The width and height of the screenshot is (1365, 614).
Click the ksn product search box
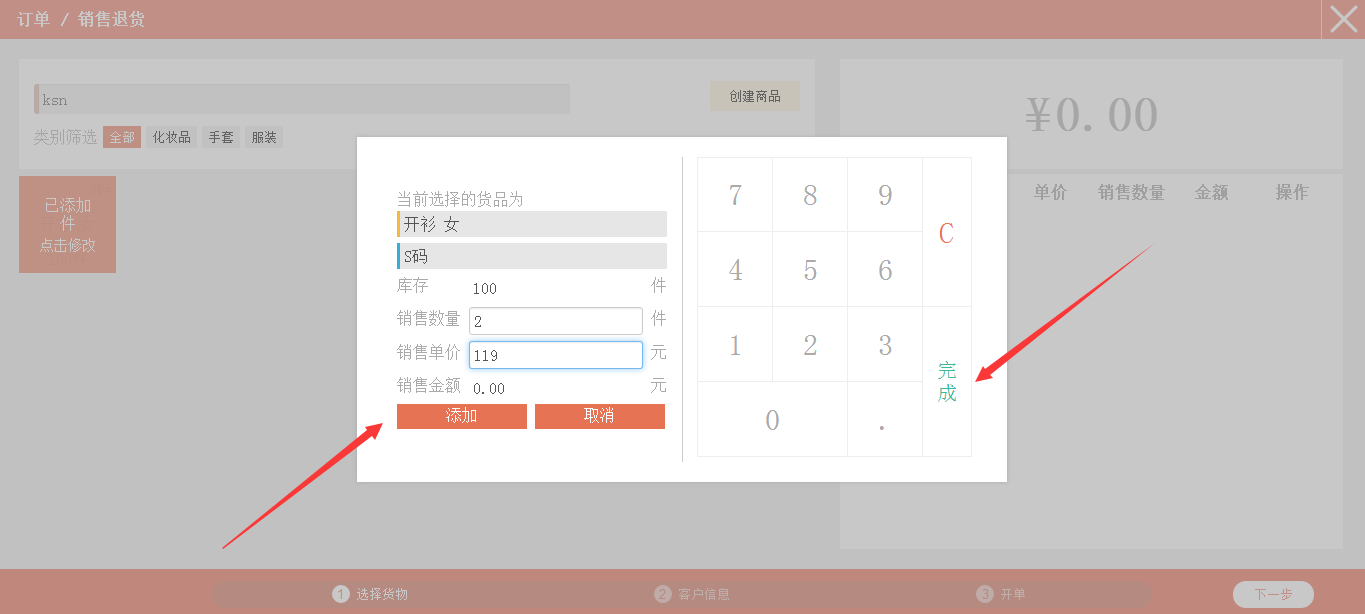point(302,99)
